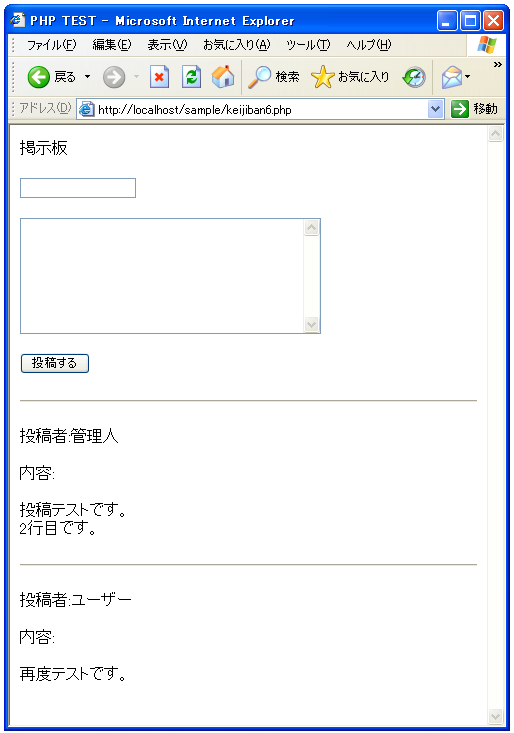514x733 pixels.
Task: Expand address bar URL dropdown
Action: [435, 109]
